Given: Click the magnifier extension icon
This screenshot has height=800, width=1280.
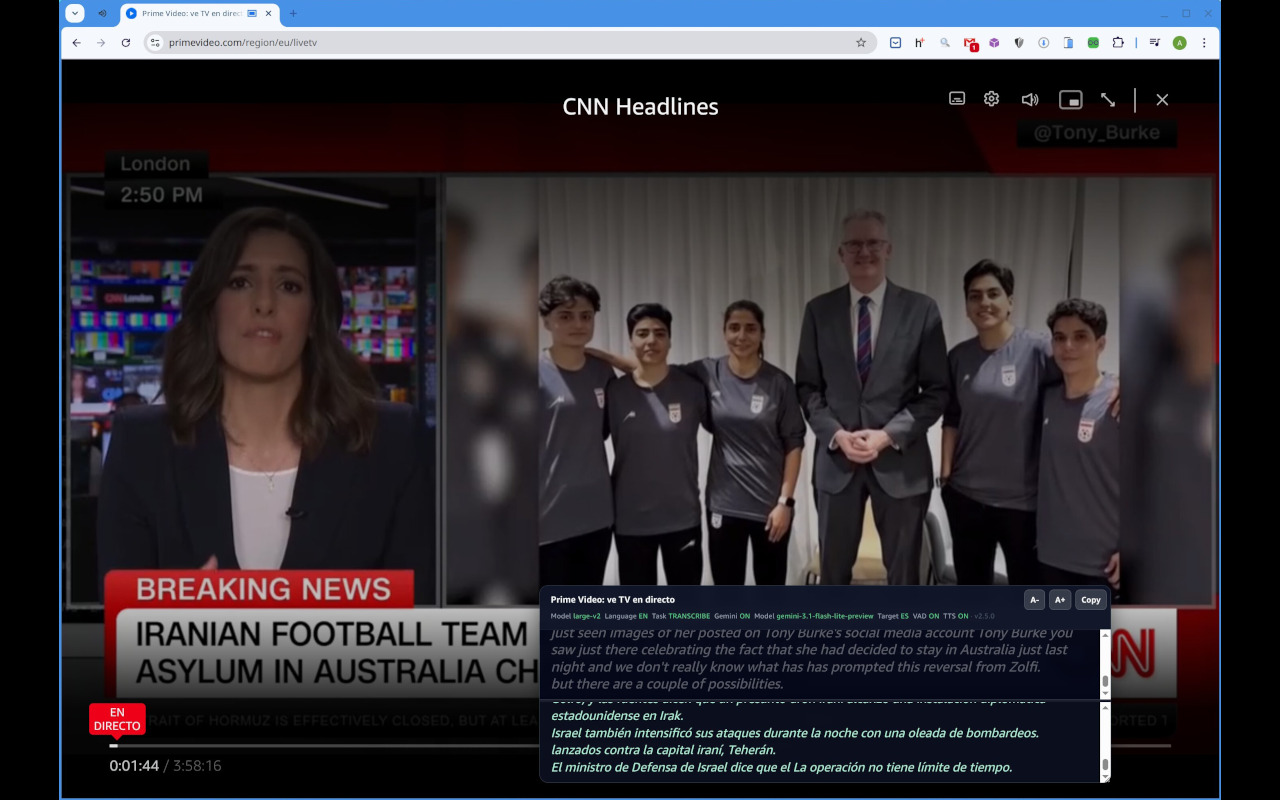Looking at the screenshot, I should click(945, 43).
